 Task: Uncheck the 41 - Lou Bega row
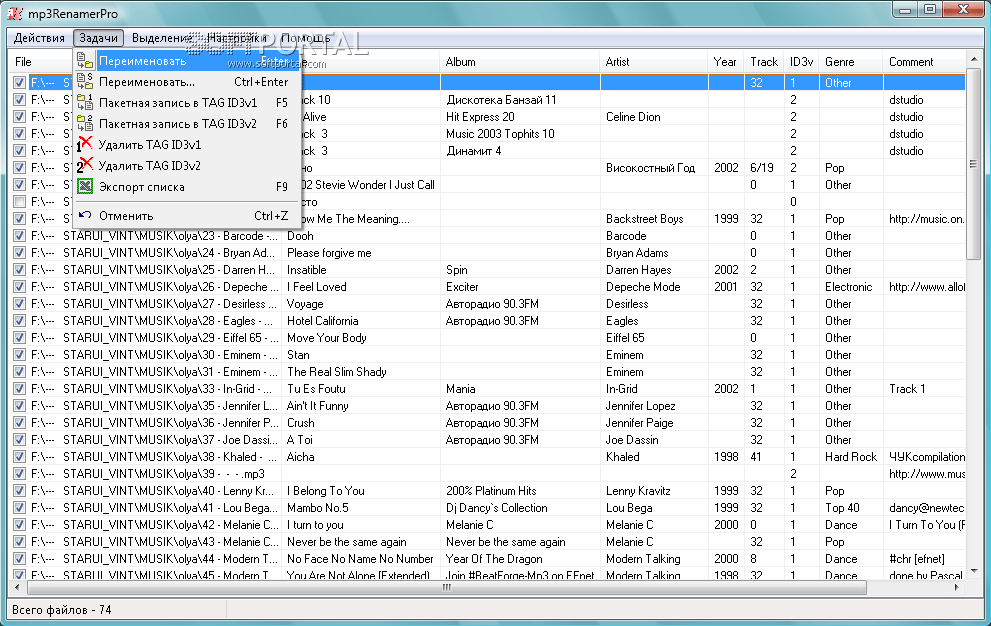click(x=20, y=508)
